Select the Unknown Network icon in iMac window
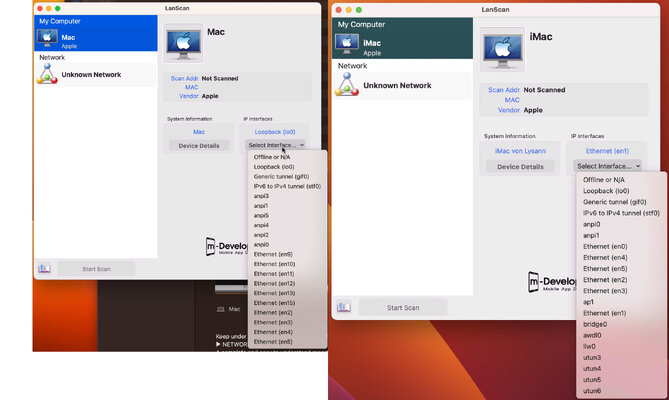Screen dimensions: 669x400 pyautogui.click(x=347, y=84)
